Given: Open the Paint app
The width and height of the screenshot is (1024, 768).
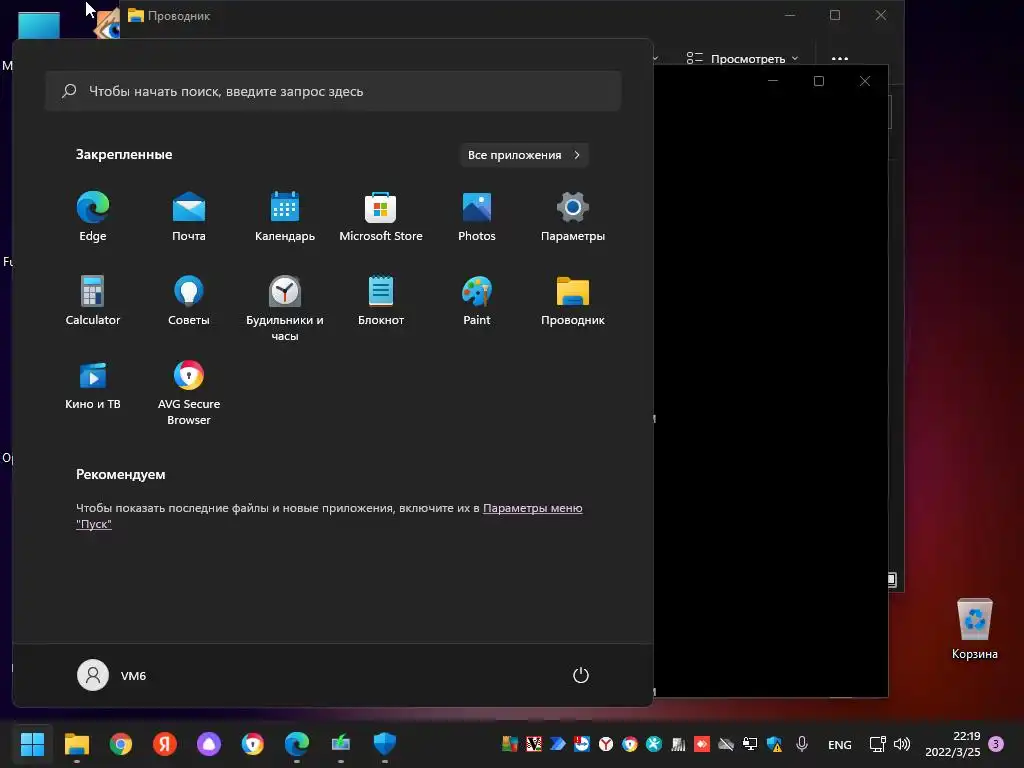Looking at the screenshot, I should (x=477, y=301).
